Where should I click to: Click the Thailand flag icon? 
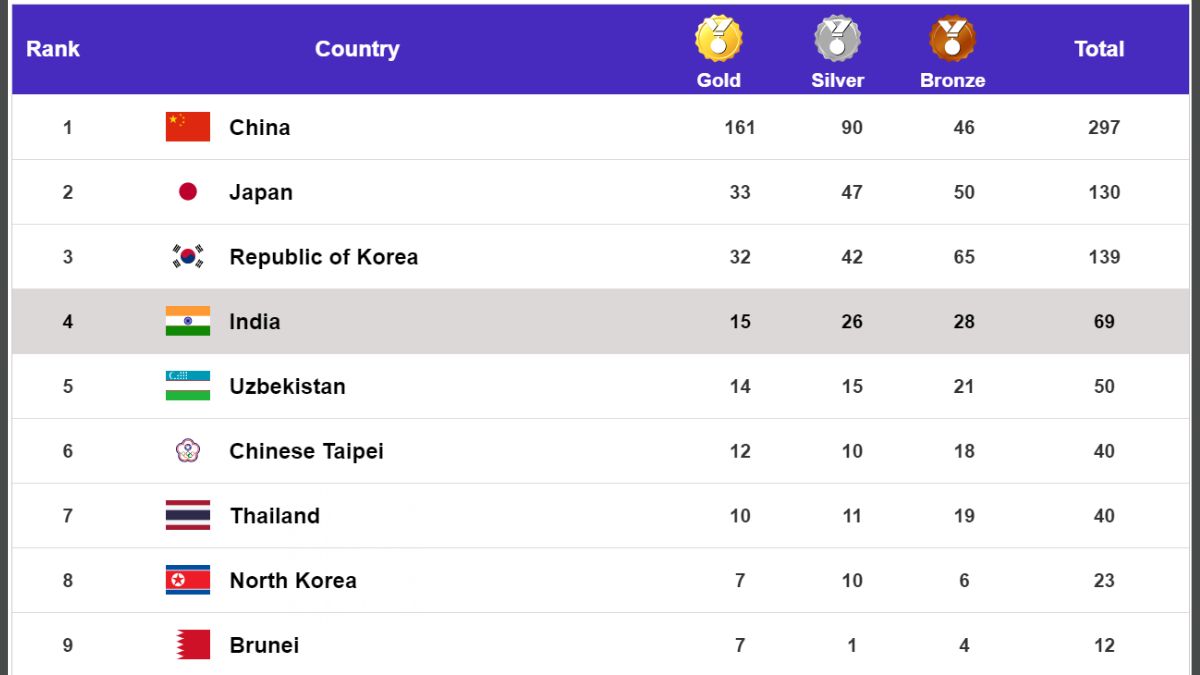point(188,515)
